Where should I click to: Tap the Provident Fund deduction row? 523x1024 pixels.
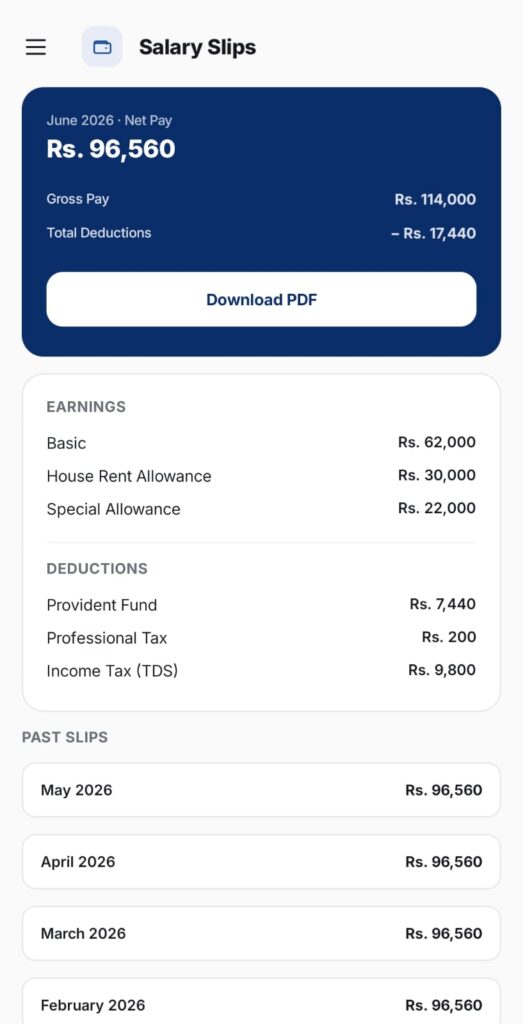(261, 605)
